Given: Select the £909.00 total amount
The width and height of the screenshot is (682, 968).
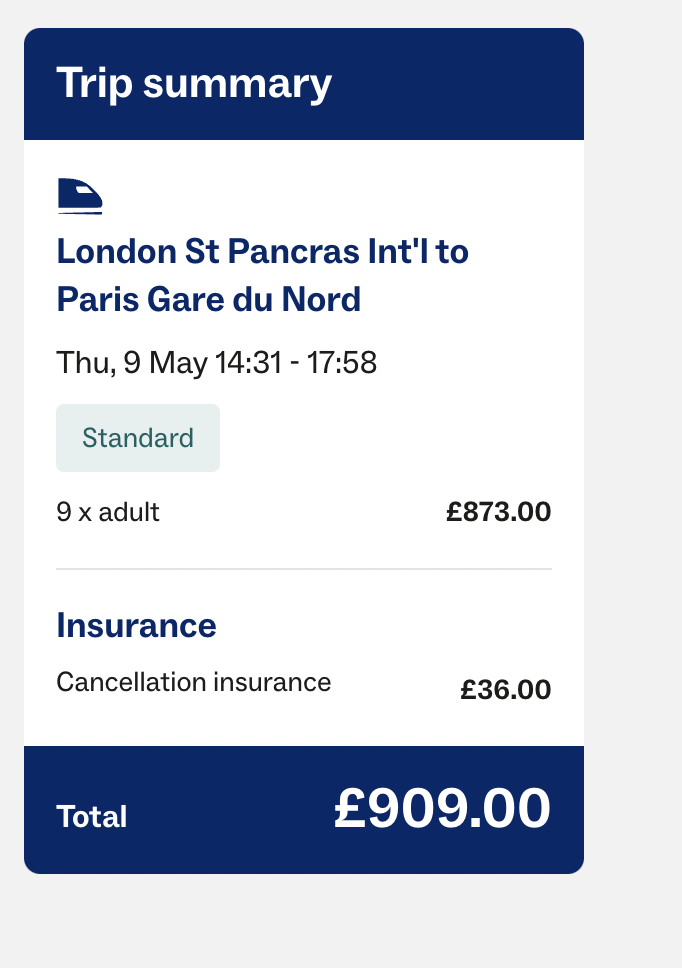Looking at the screenshot, I should (442, 808).
